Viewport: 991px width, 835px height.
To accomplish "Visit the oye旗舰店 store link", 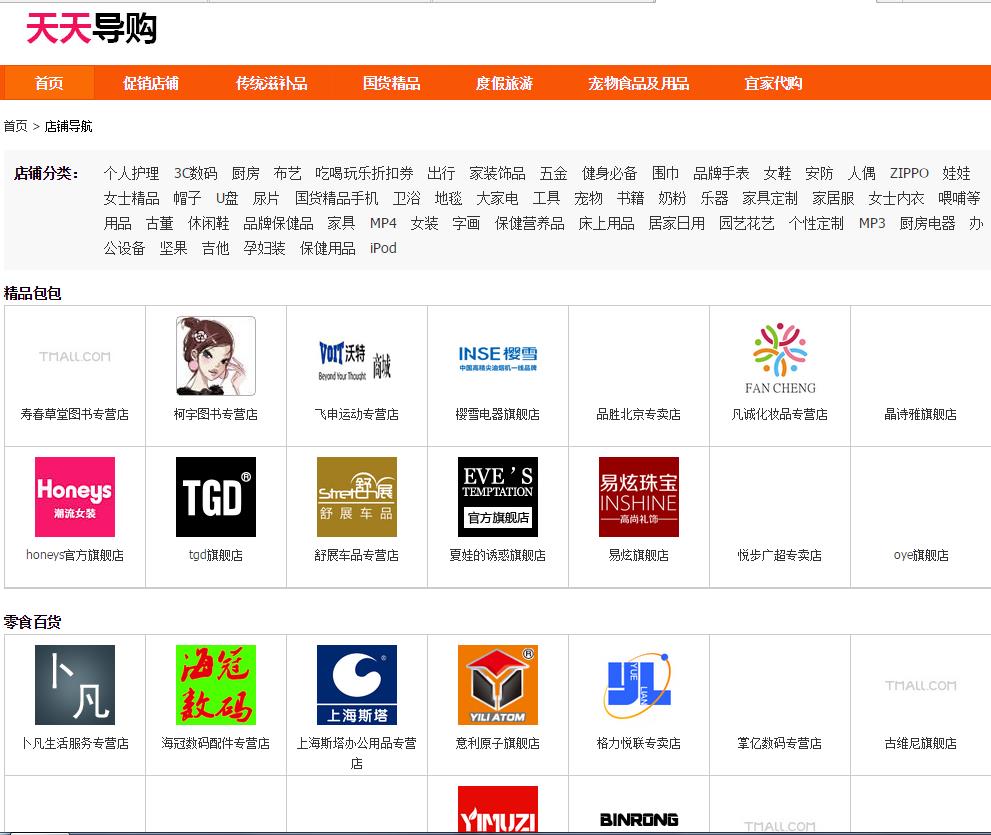I will click(921, 555).
